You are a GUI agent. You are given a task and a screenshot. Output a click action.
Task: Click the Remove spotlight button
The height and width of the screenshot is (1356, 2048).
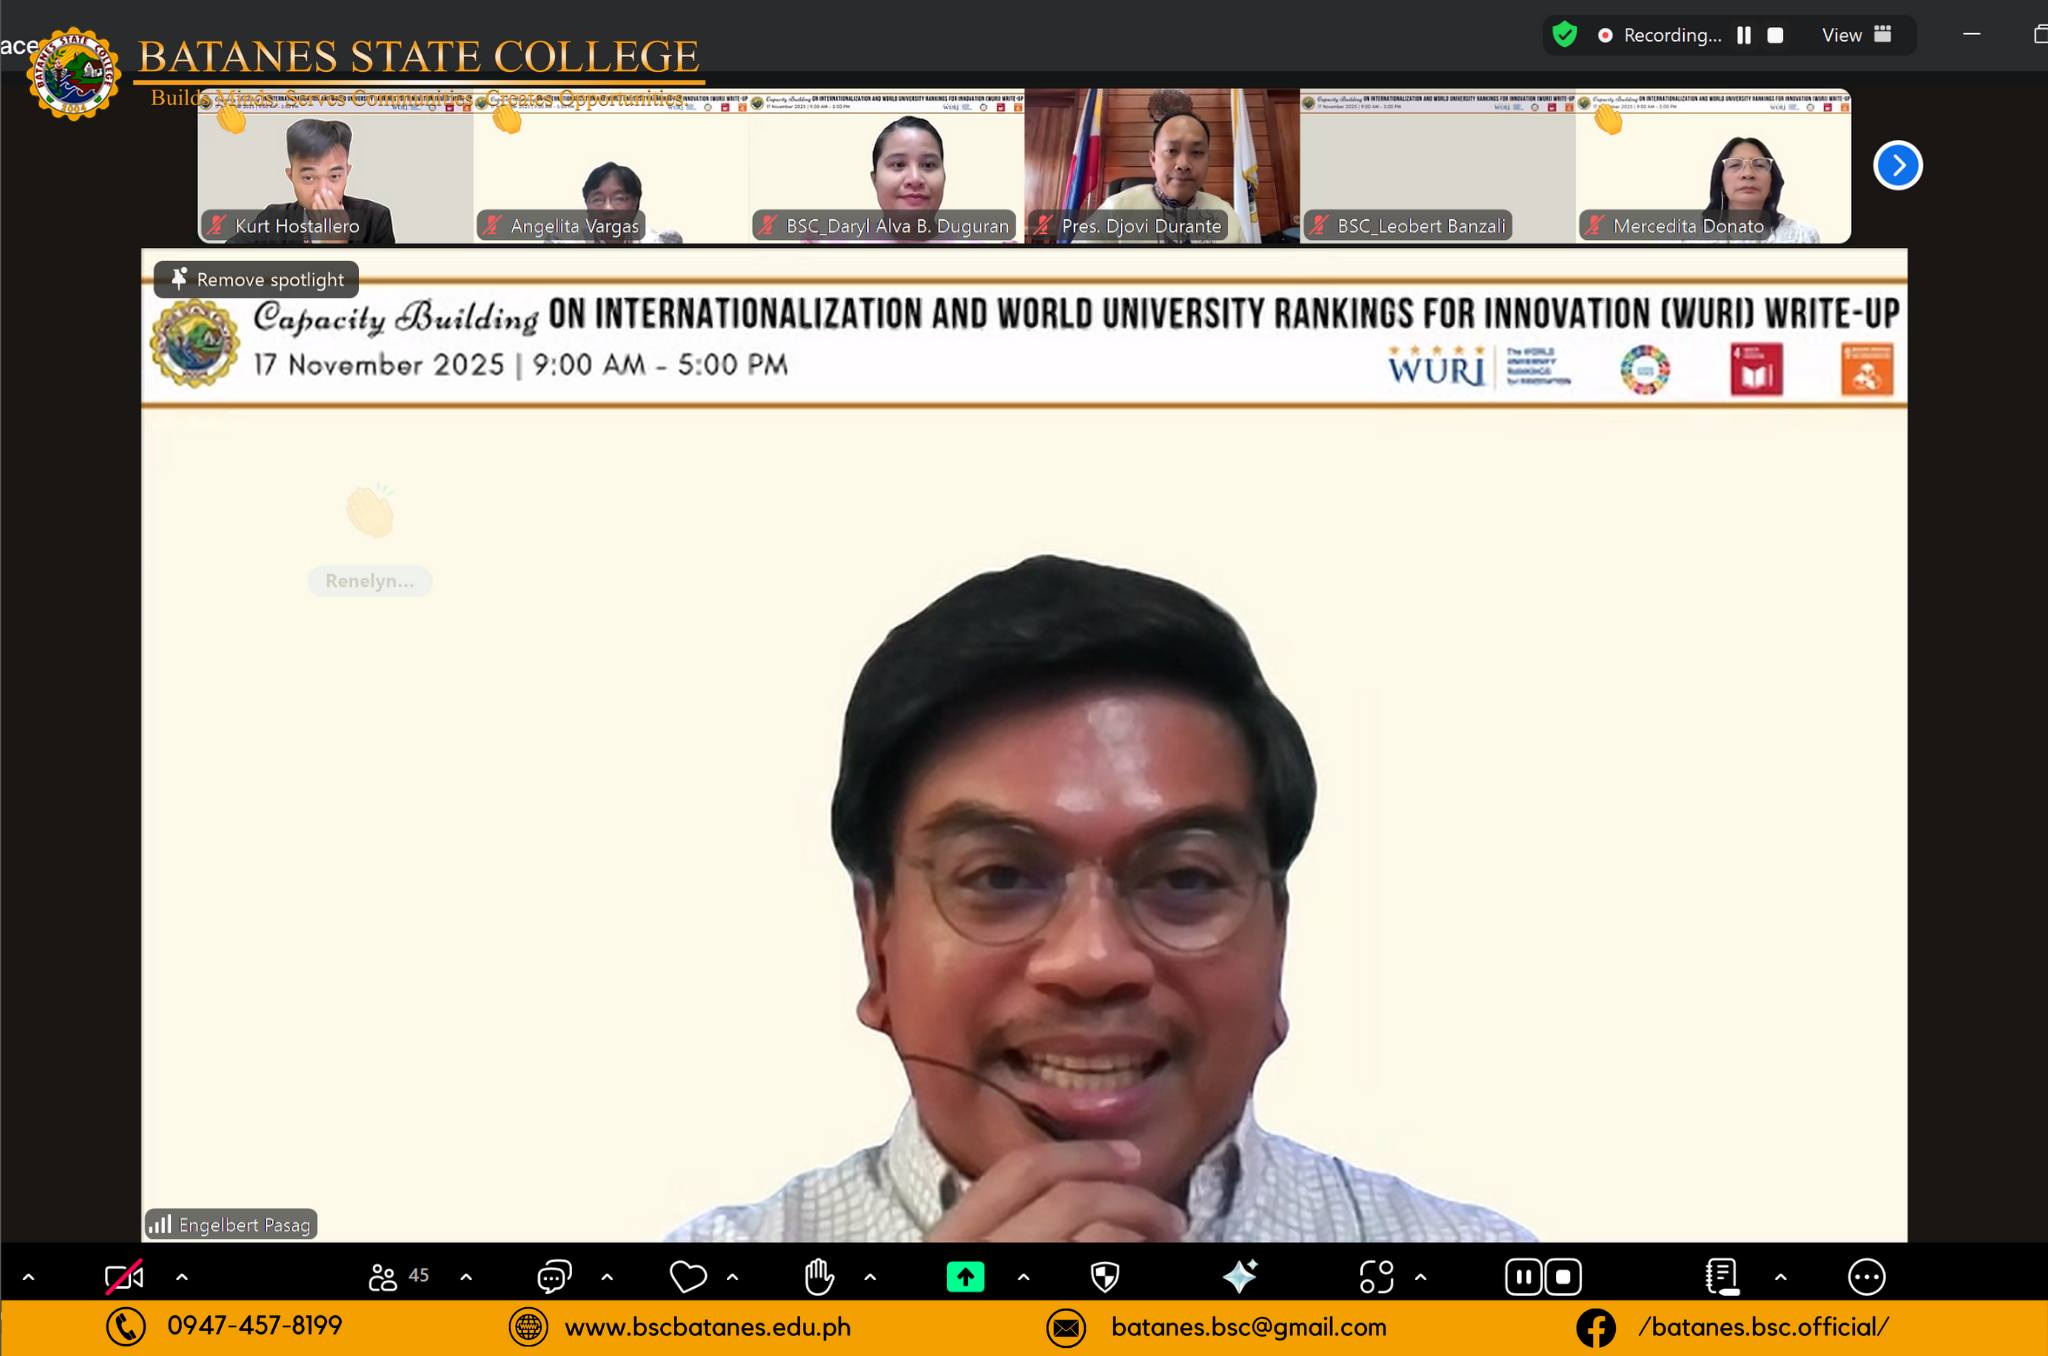click(257, 280)
